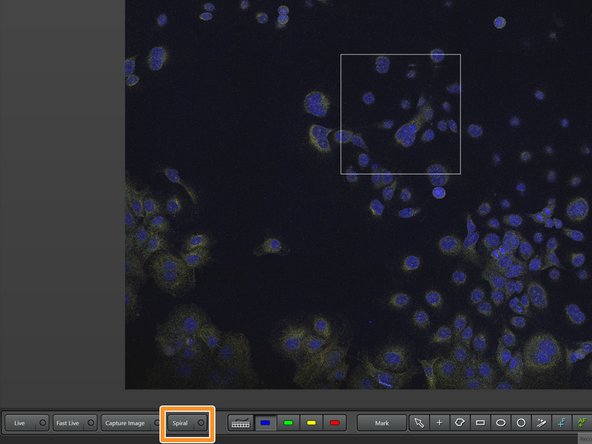
Task: Toggle the Live button's round indicator
Action: coord(43,423)
